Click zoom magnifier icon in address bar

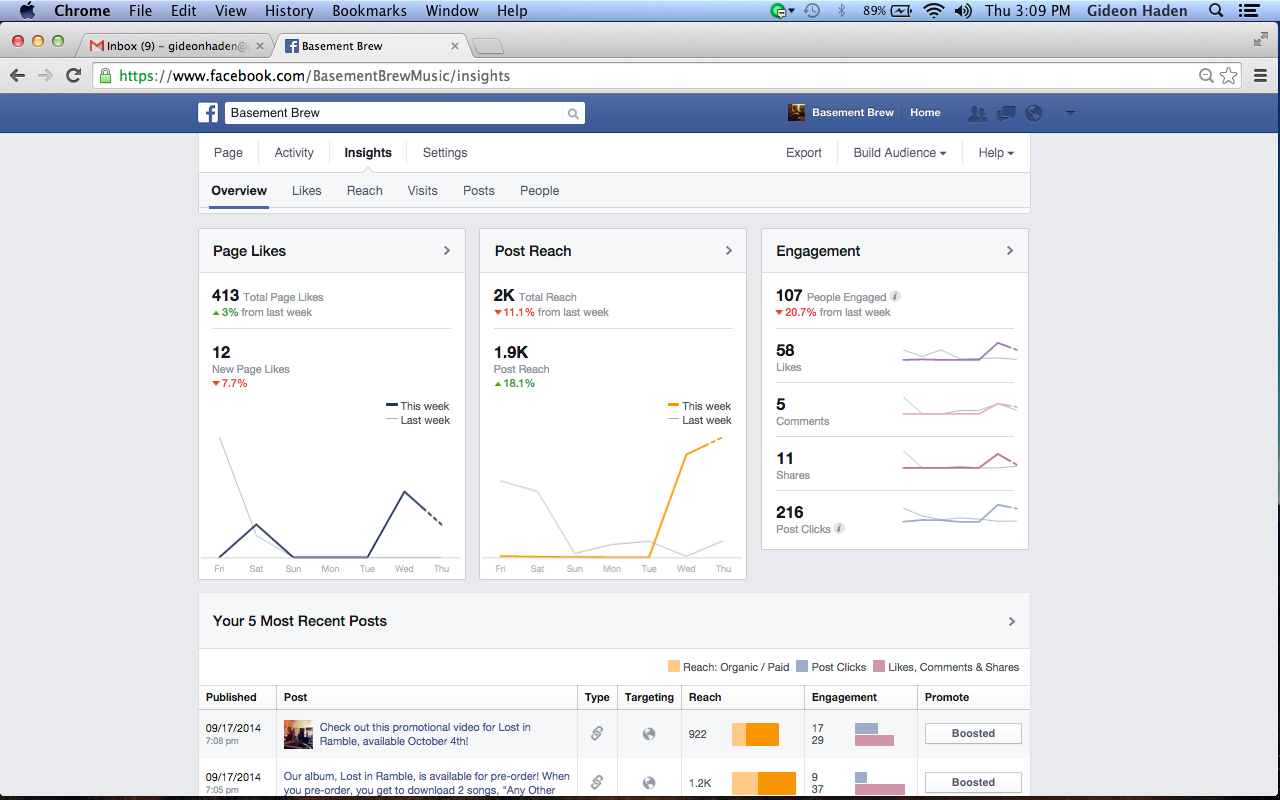point(1207,75)
